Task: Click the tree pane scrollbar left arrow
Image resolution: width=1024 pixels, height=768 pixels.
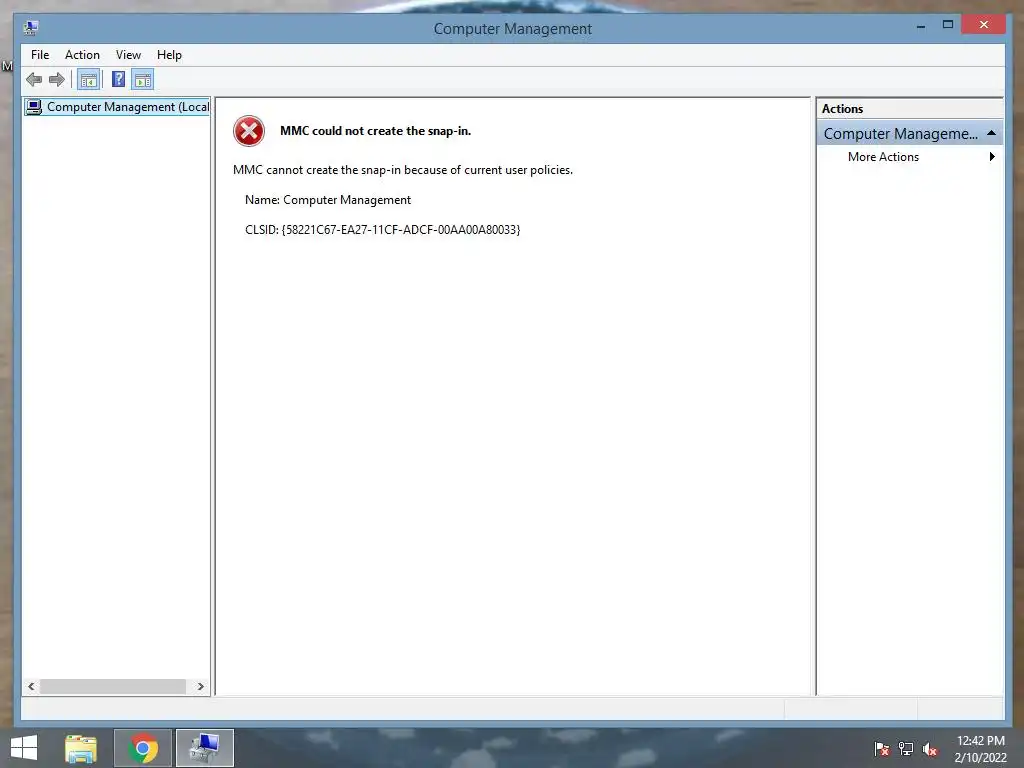Action: (31, 686)
